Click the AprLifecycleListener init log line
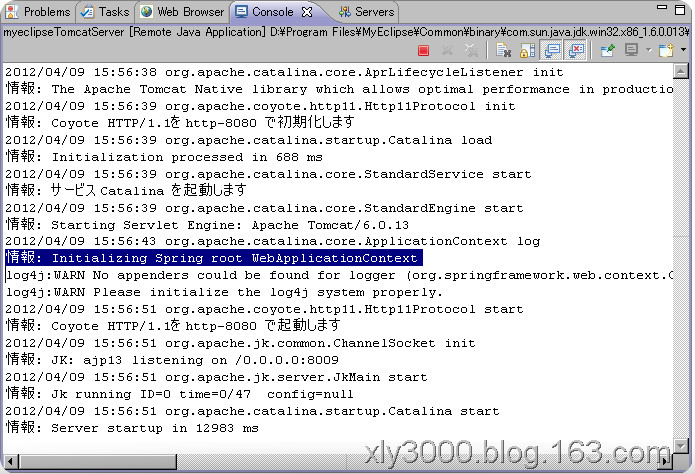 pos(284,72)
